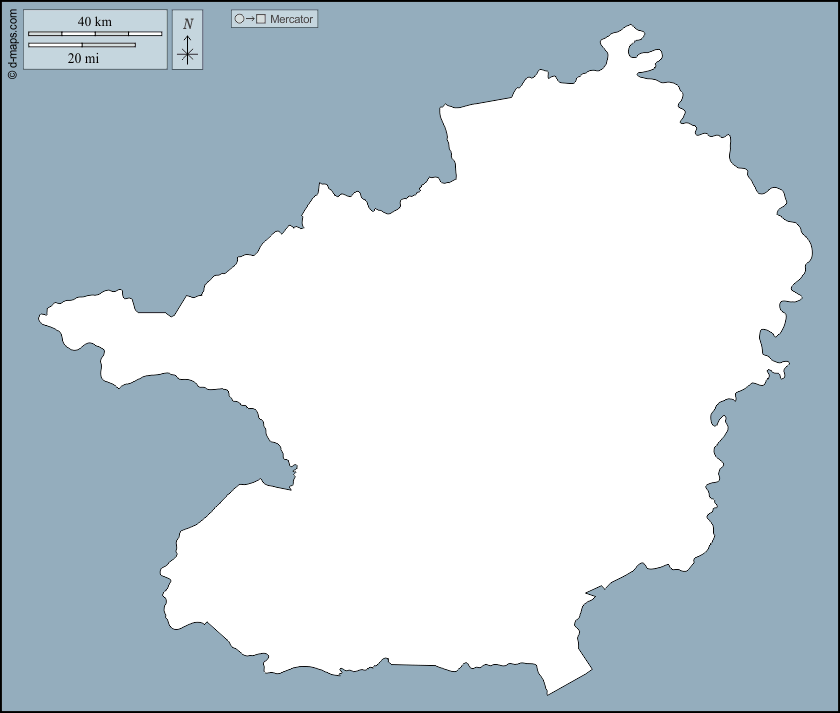Select the Mercator projection circle icon
This screenshot has height=713, width=840.
(x=240, y=18)
